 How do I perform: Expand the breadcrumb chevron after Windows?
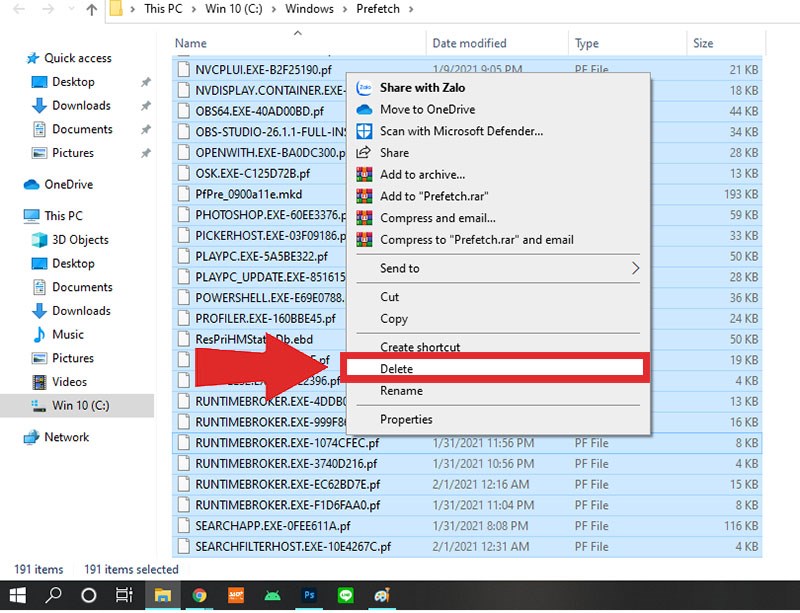345,9
